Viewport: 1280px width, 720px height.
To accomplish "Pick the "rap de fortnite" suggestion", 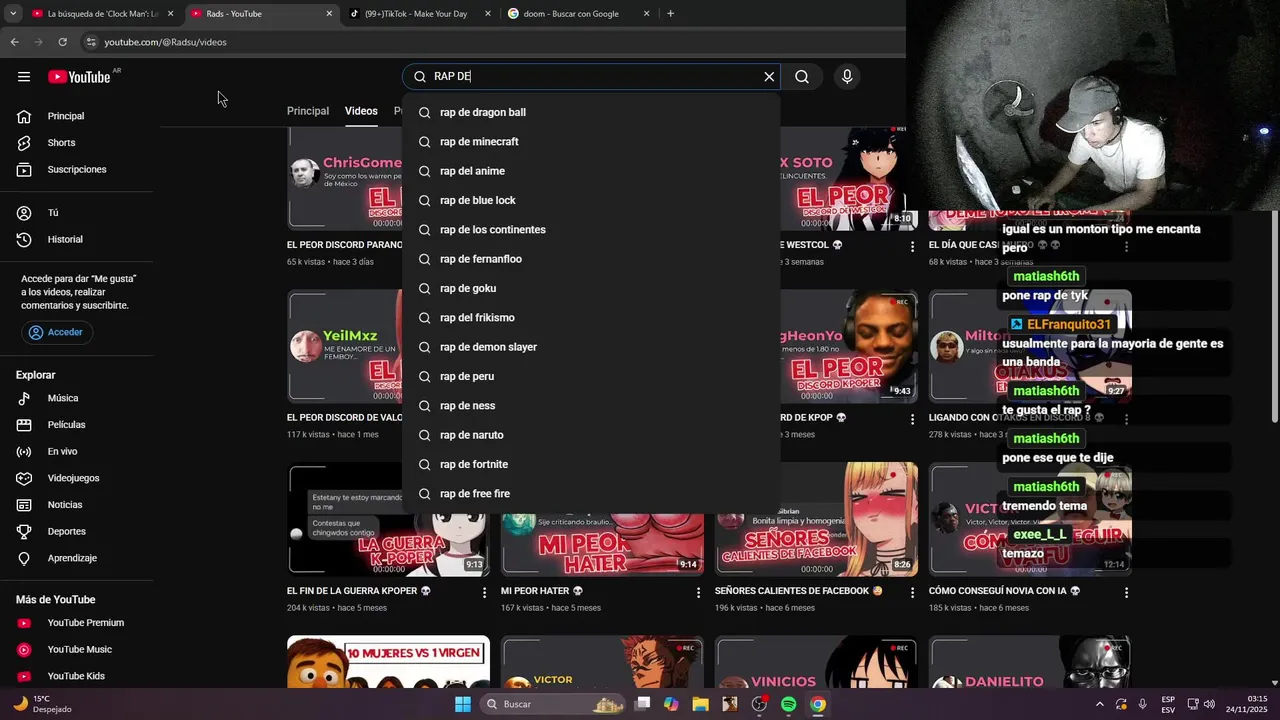I will click(x=591, y=464).
